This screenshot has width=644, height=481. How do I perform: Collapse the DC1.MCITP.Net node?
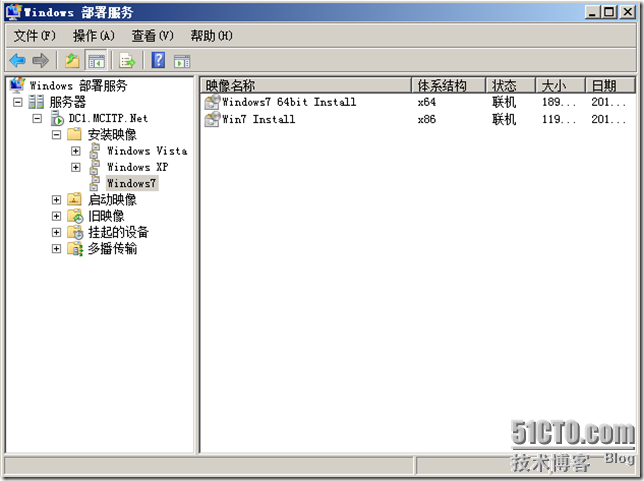coord(37,119)
